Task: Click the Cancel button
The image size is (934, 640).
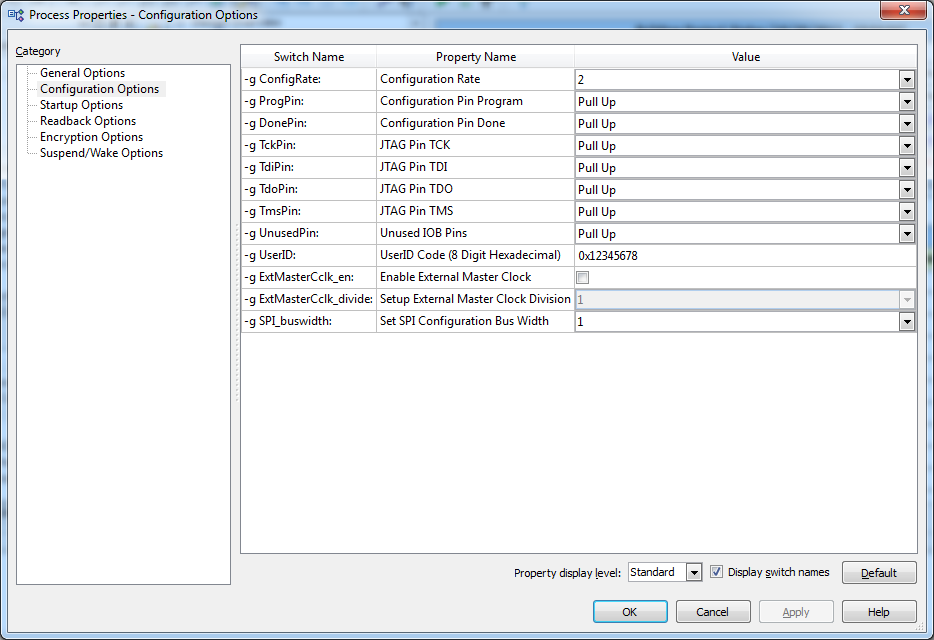Action: 712,612
